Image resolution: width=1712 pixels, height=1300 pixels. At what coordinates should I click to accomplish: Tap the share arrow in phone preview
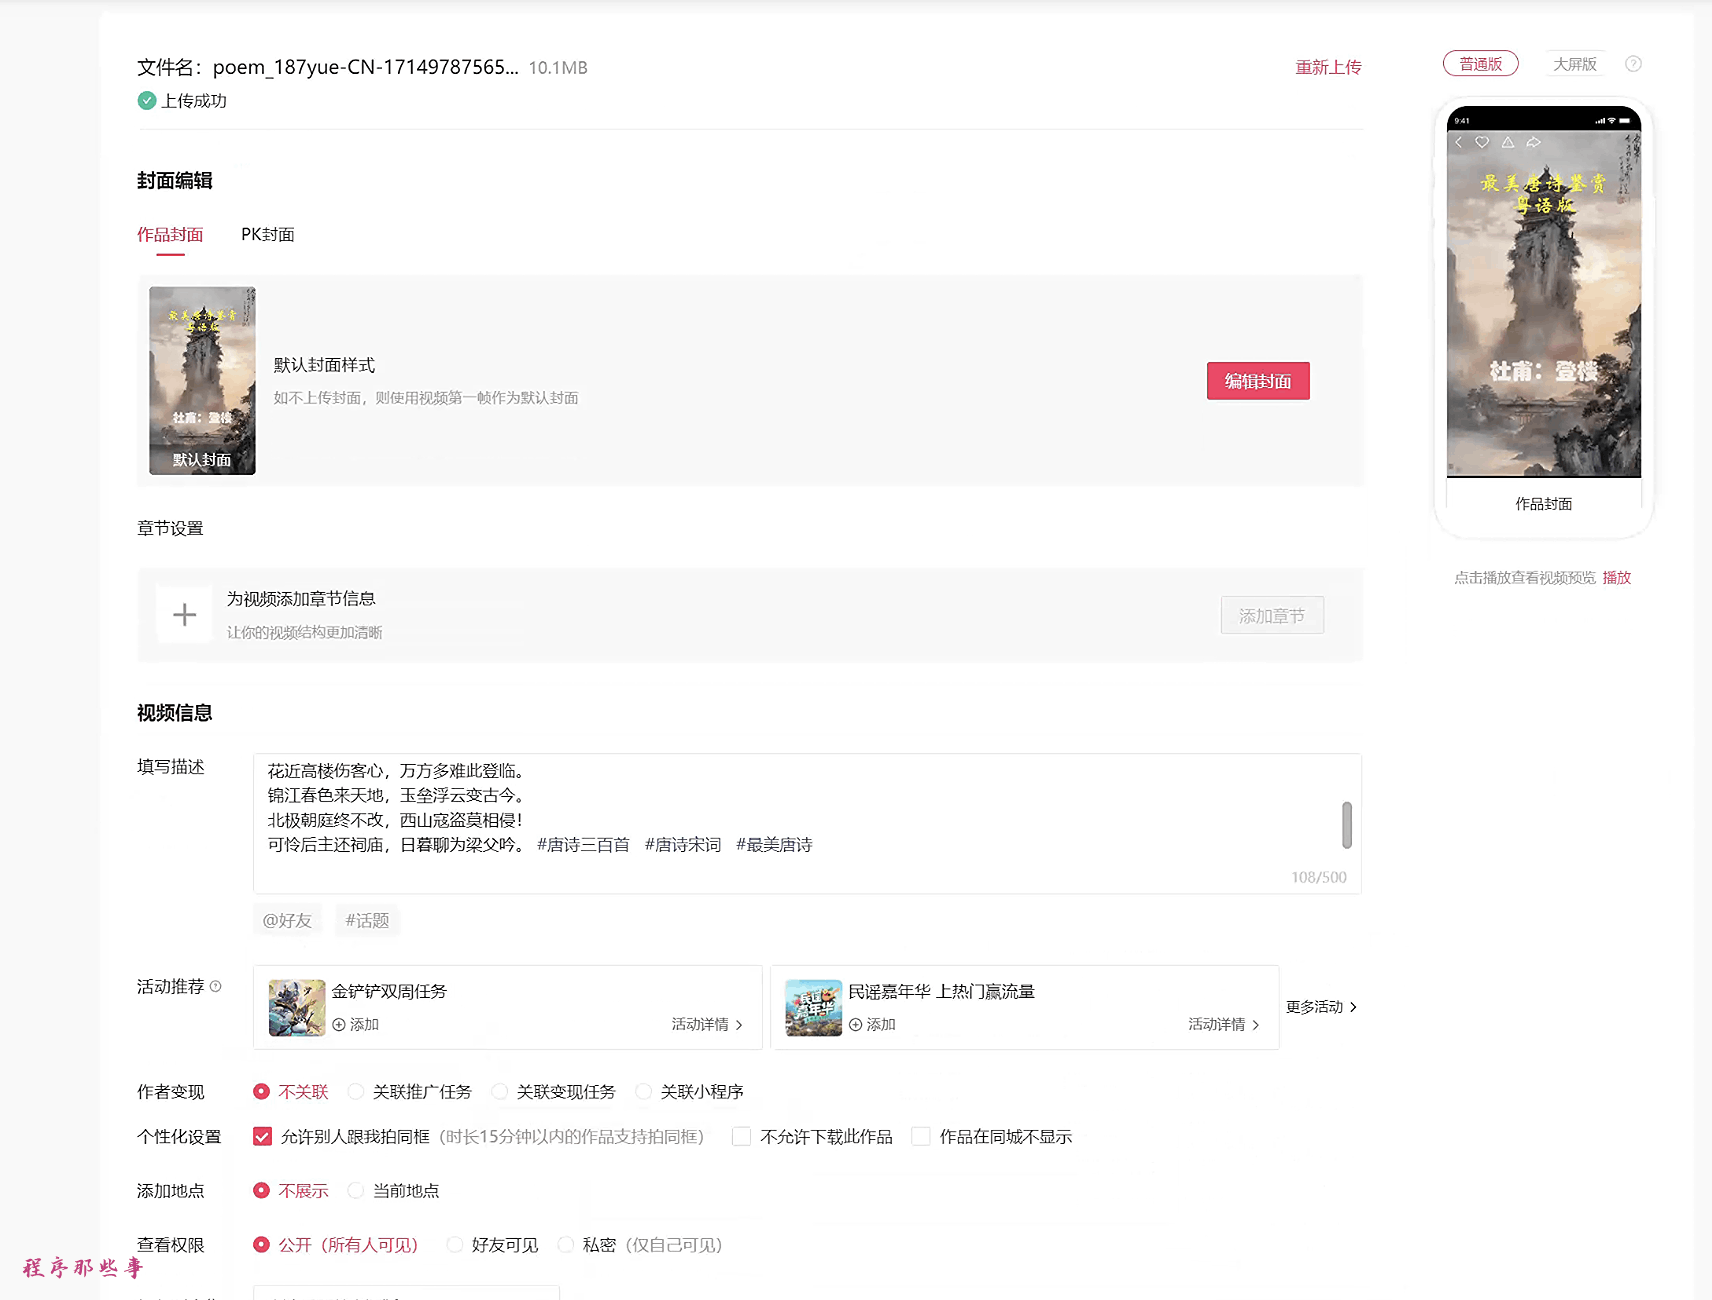(x=1533, y=142)
